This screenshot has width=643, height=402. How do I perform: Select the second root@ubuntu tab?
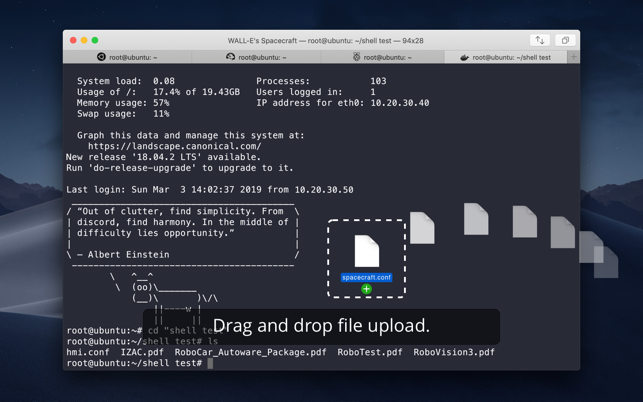click(256, 58)
